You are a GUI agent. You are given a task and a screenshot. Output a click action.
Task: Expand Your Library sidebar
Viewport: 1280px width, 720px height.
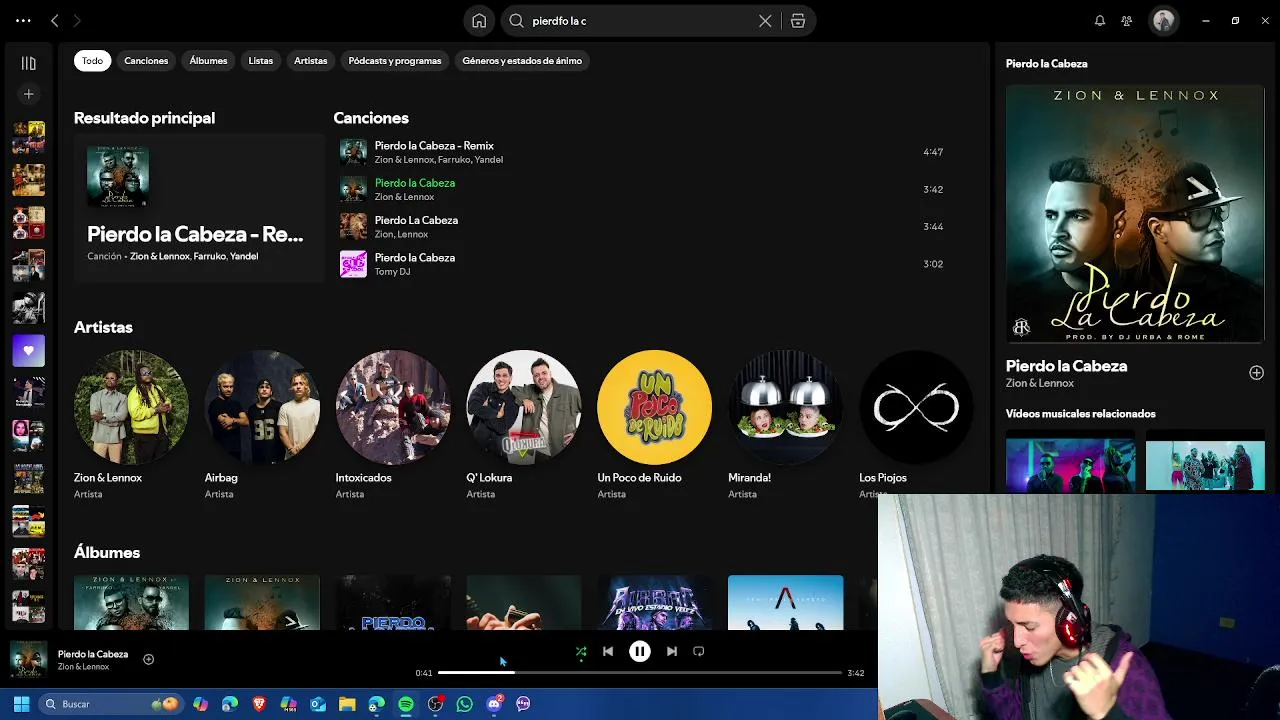click(x=28, y=63)
